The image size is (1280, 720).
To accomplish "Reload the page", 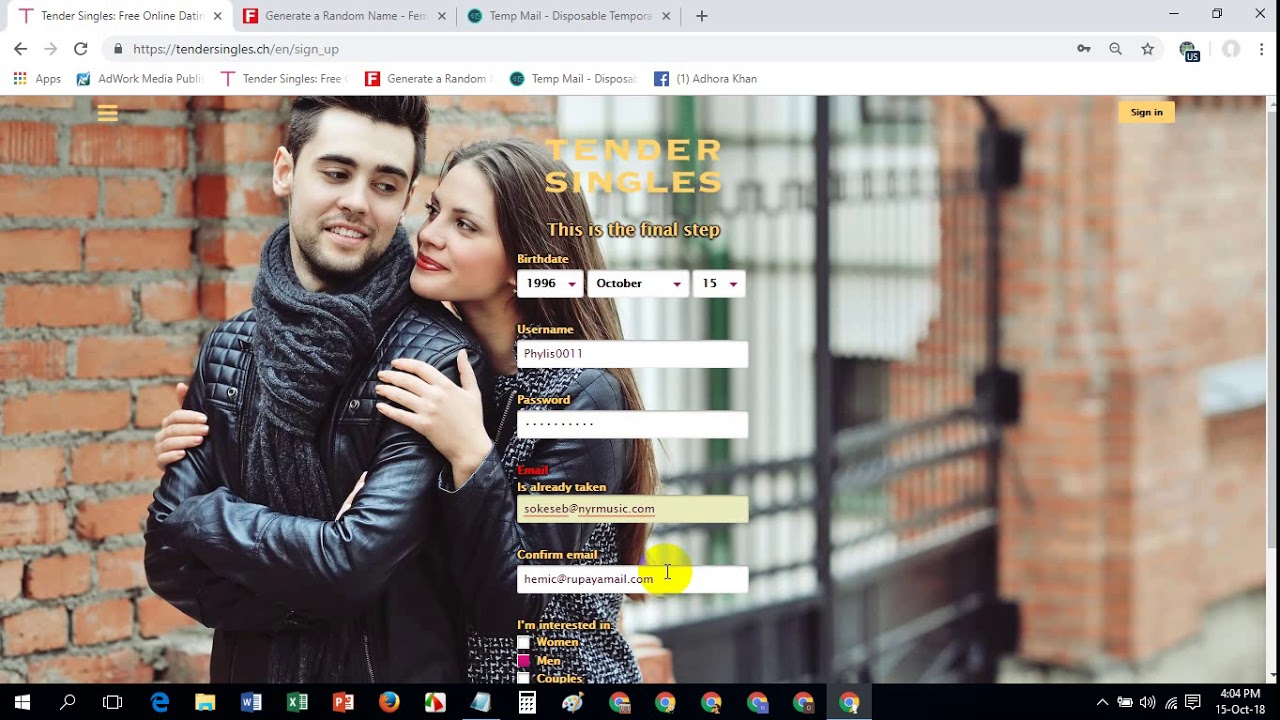I will [x=80, y=49].
